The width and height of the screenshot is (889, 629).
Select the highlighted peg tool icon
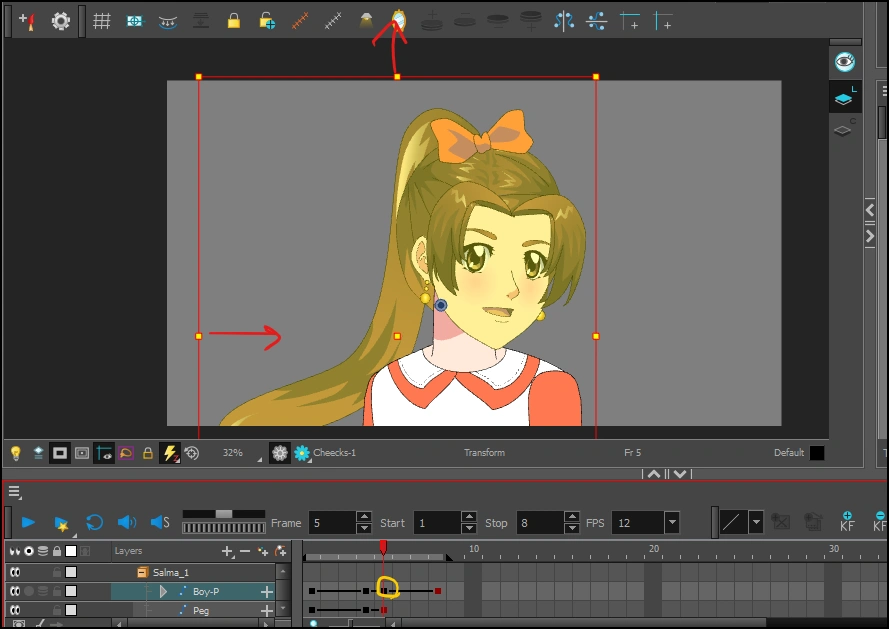coord(399,20)
